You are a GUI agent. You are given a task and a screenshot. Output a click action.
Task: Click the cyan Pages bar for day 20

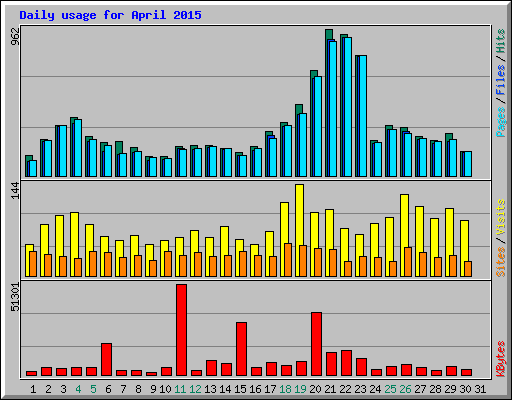point(318,126)
